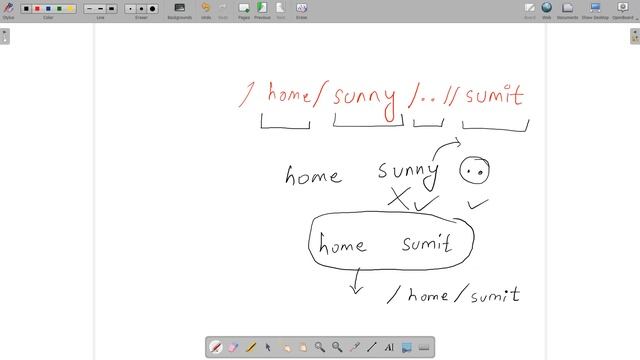The height and width of the screenshot is (360, 640).
Task: Click the Erase page button
Action: (301, 11)
